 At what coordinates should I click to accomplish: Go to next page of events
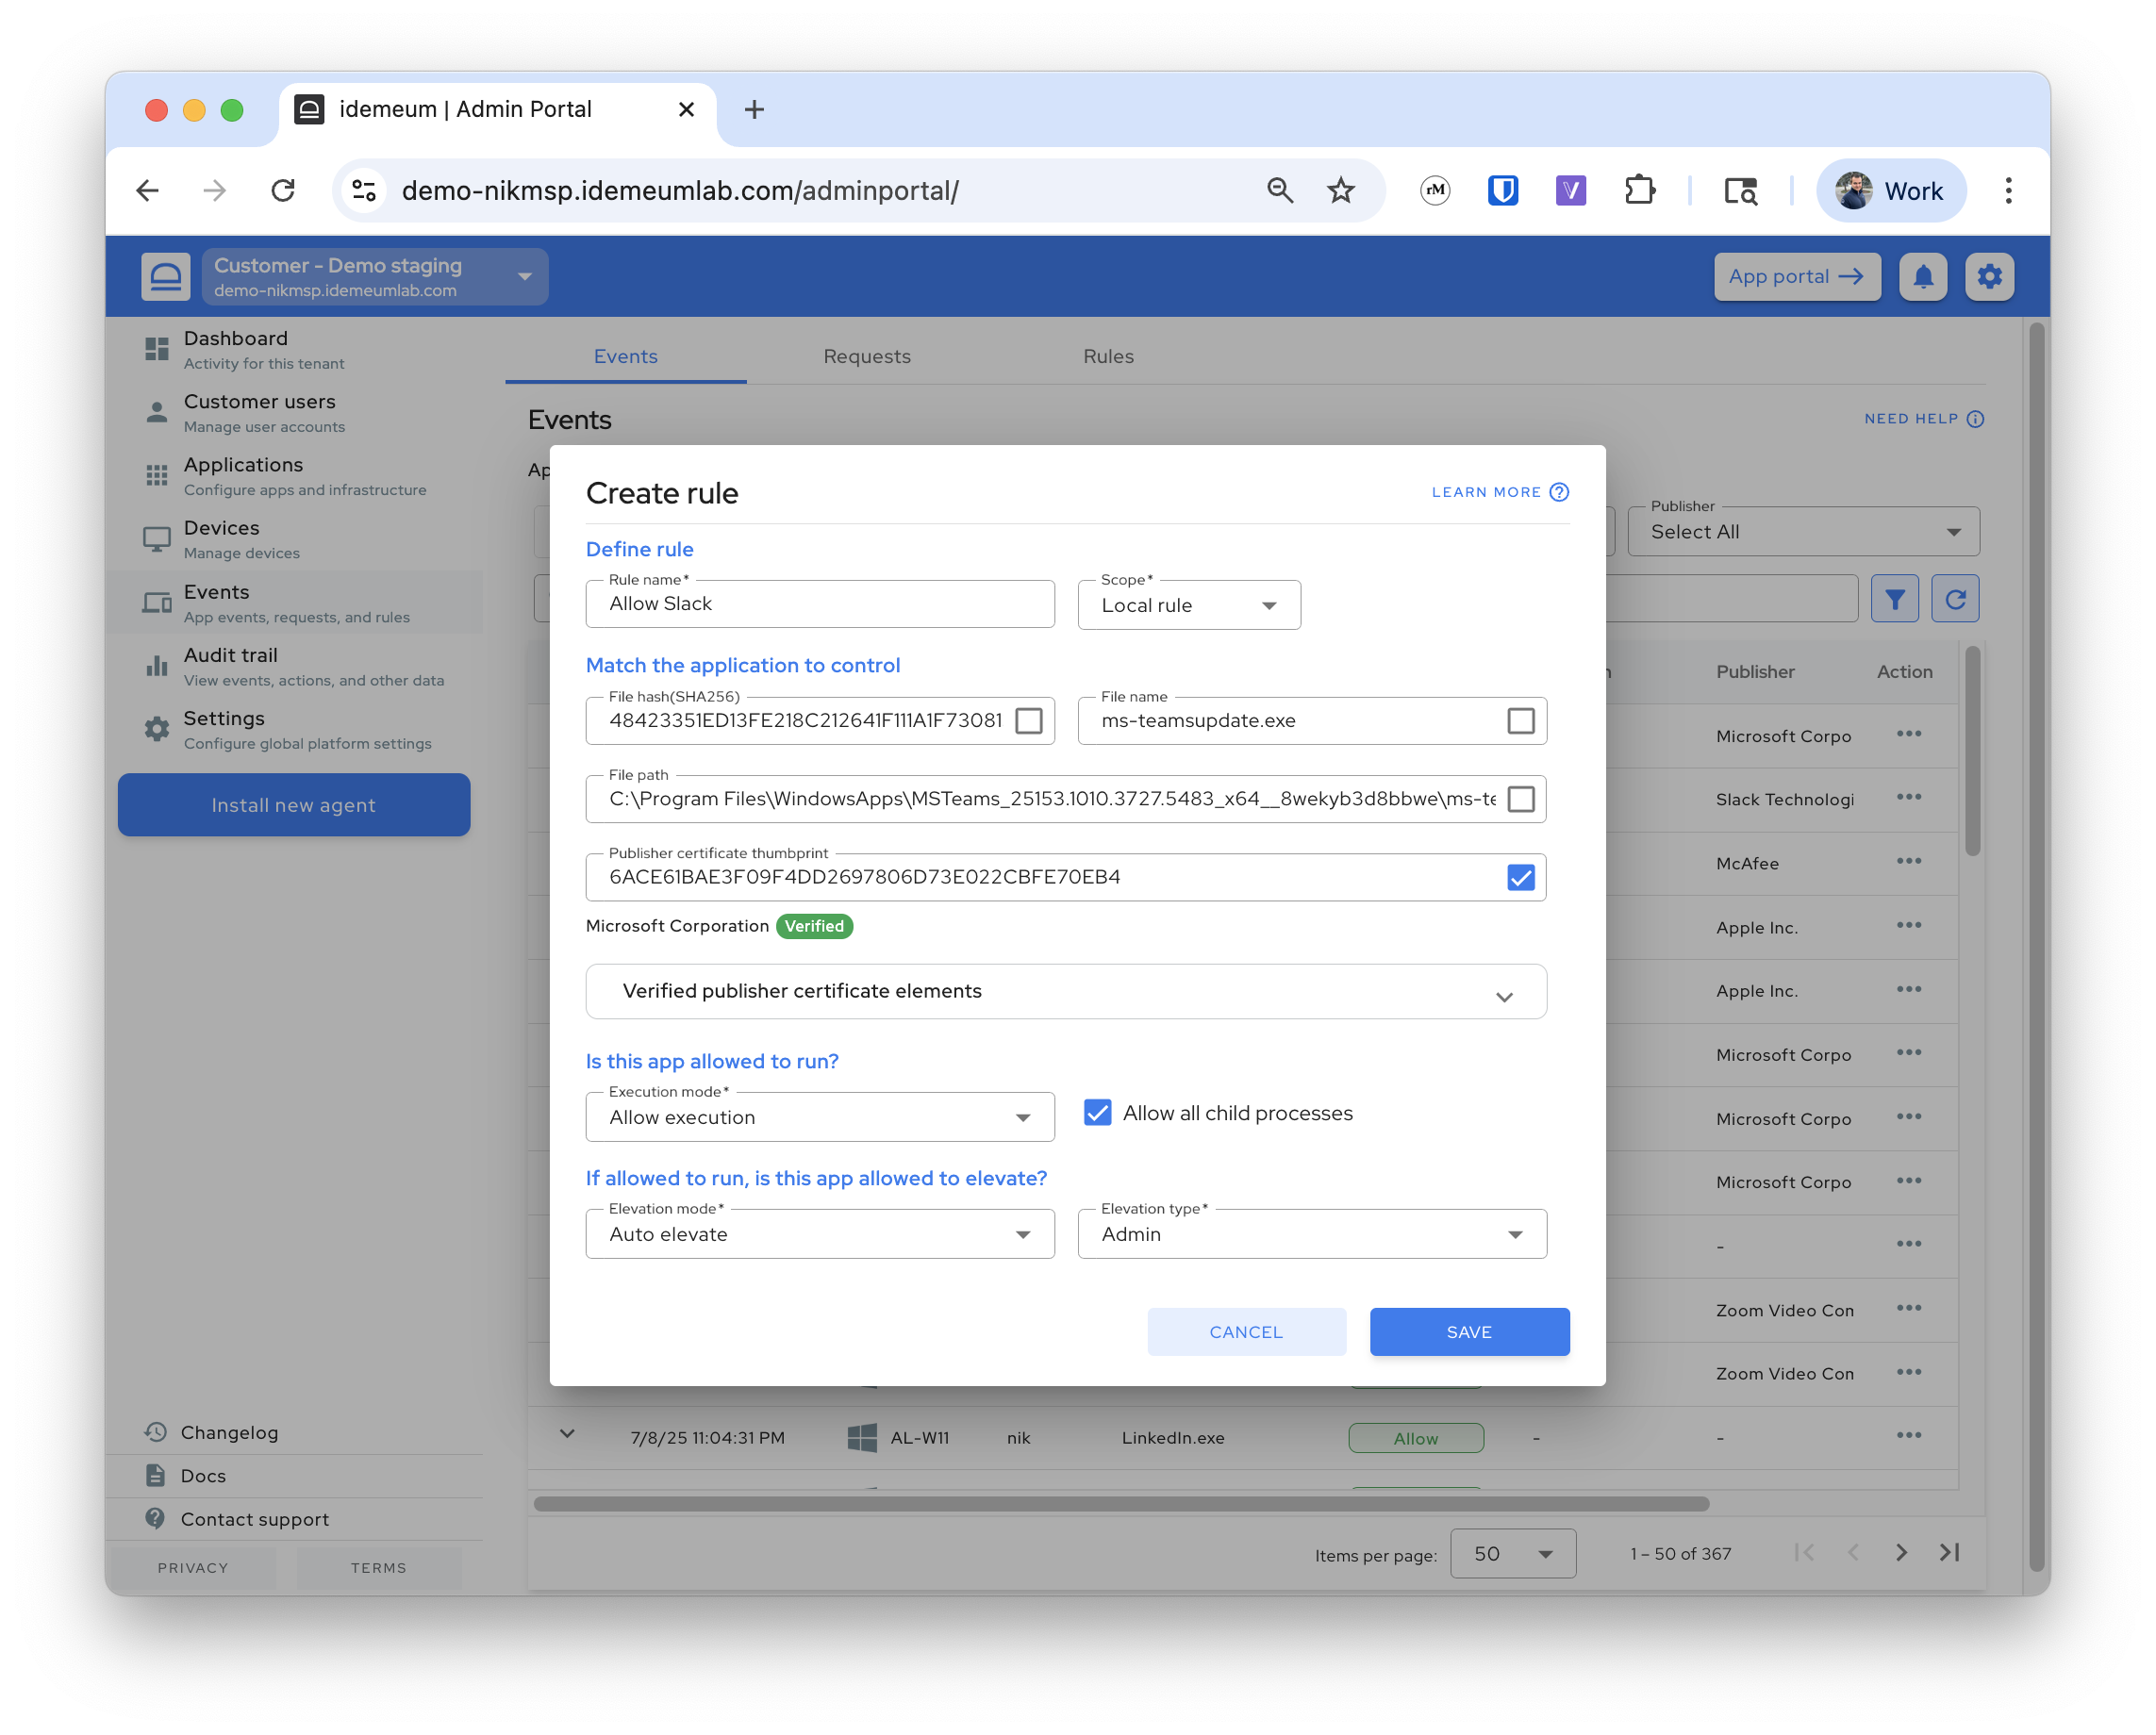1901,1553
